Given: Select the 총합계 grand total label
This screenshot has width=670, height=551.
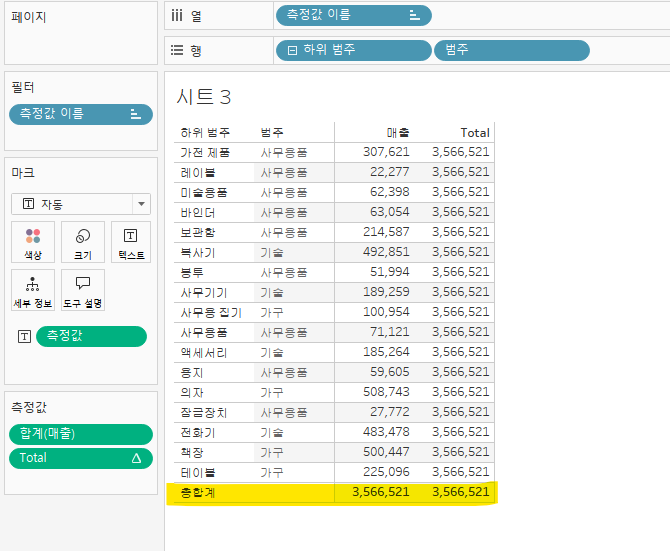Looking at the screenshot, I should pos(197,492).
